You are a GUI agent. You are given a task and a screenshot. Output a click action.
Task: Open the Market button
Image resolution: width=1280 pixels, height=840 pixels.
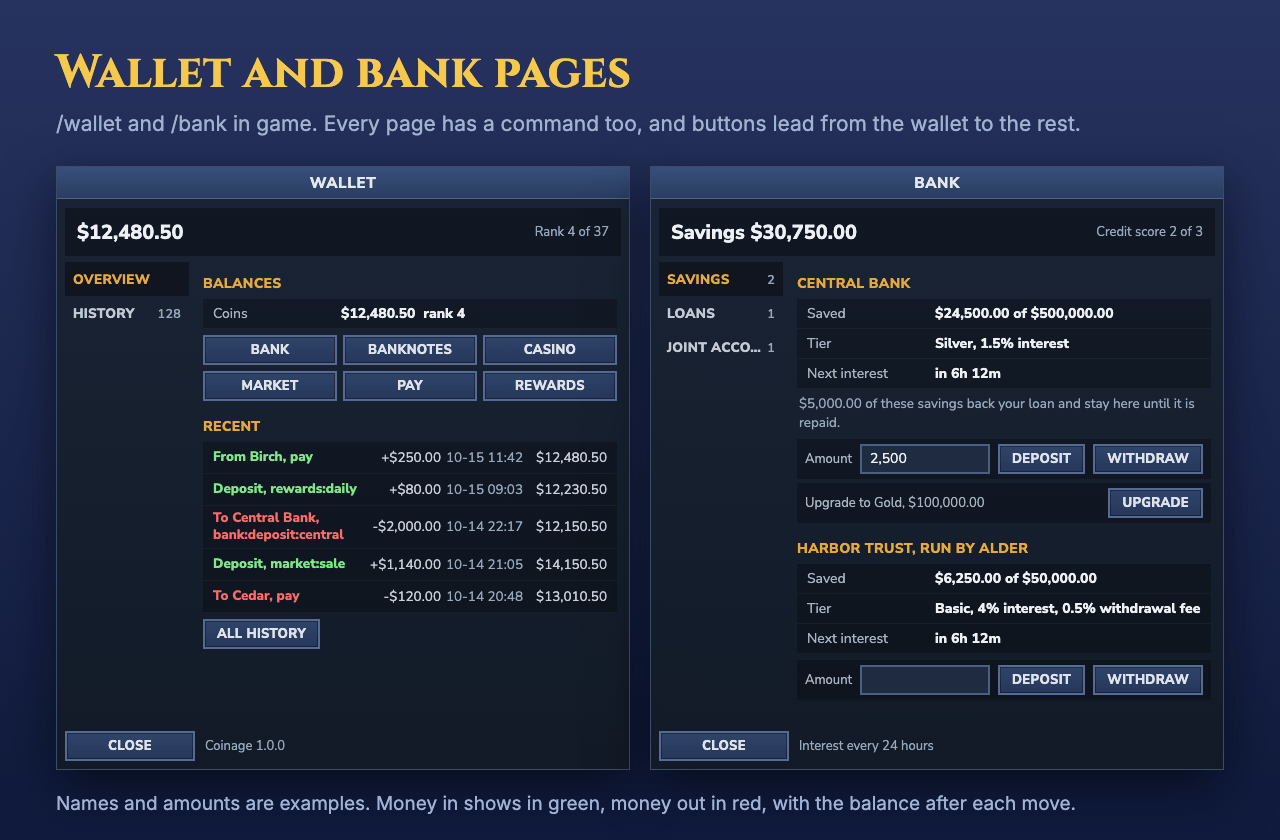pyautogui.click(x=270, y=386)
